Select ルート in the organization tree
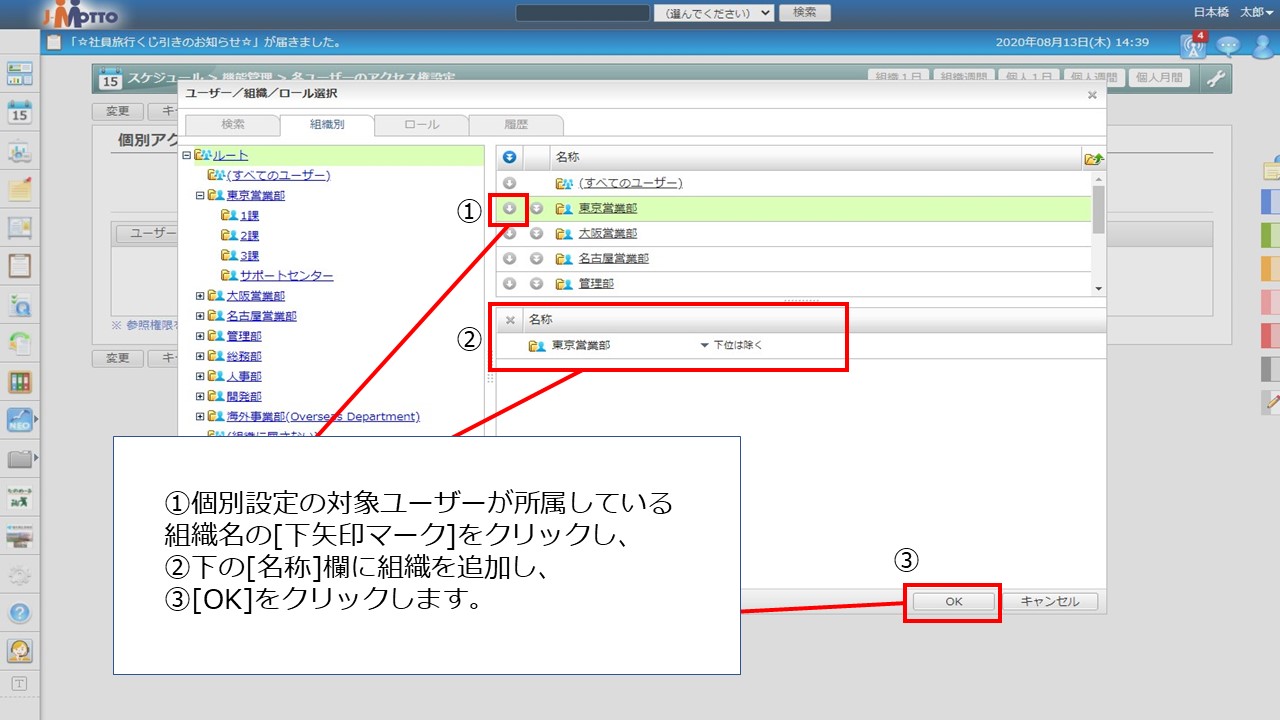The image size is (1280, 720). pyautogui.click(x=230, y=155)
